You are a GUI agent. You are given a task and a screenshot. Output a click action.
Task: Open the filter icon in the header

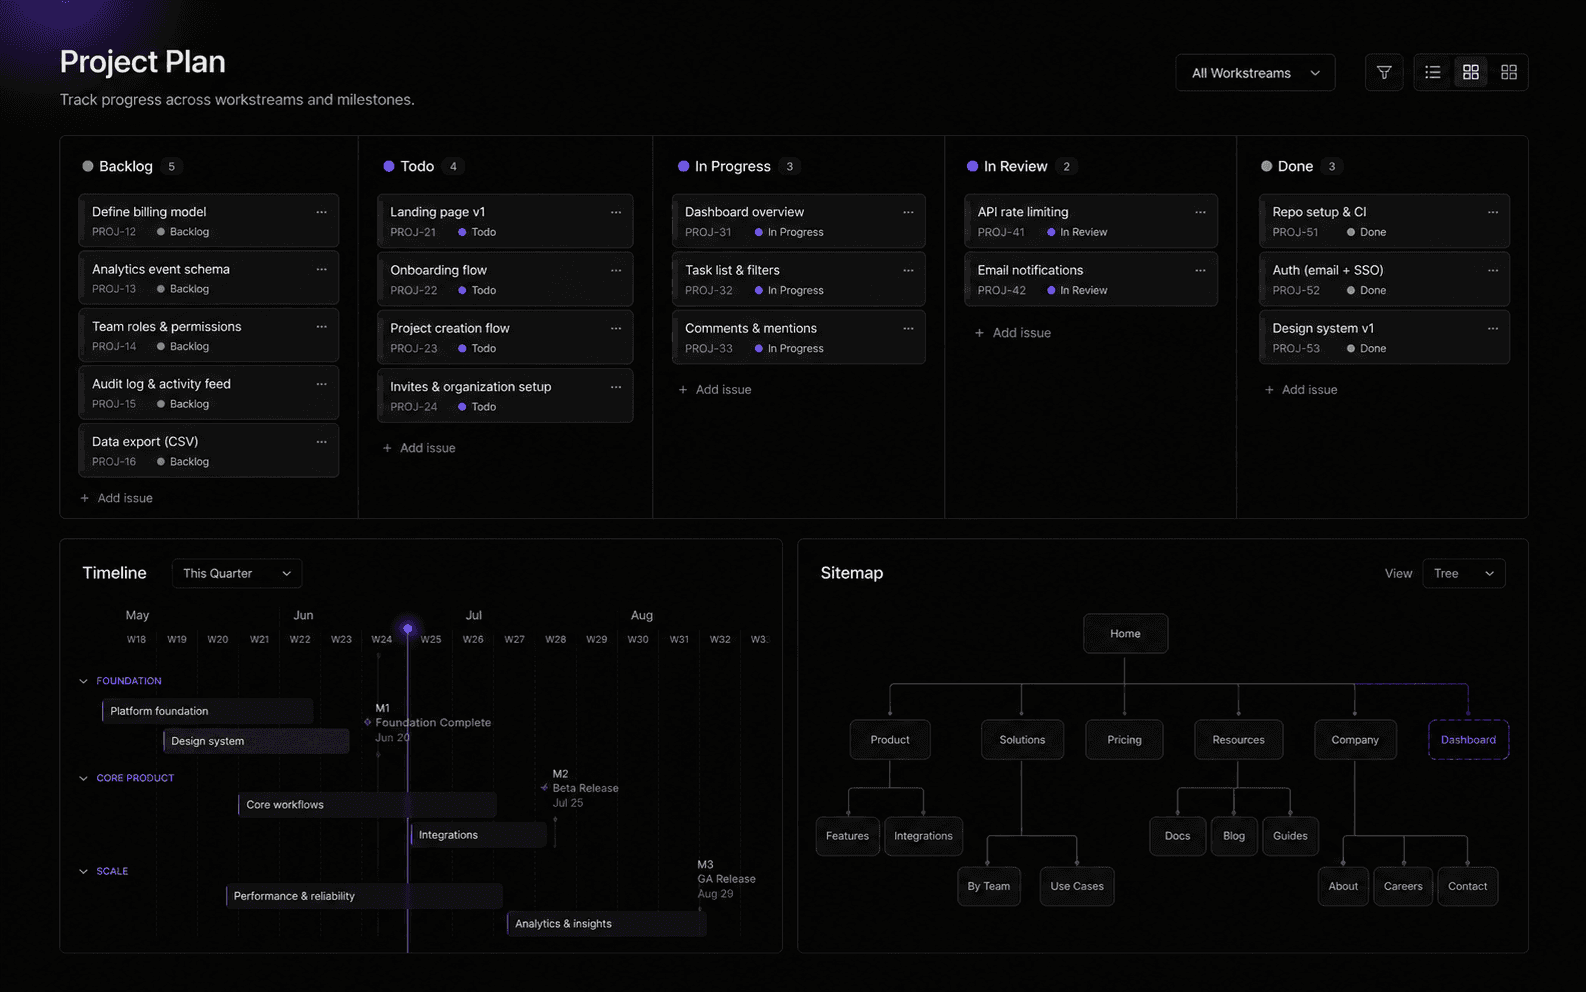1384,73
